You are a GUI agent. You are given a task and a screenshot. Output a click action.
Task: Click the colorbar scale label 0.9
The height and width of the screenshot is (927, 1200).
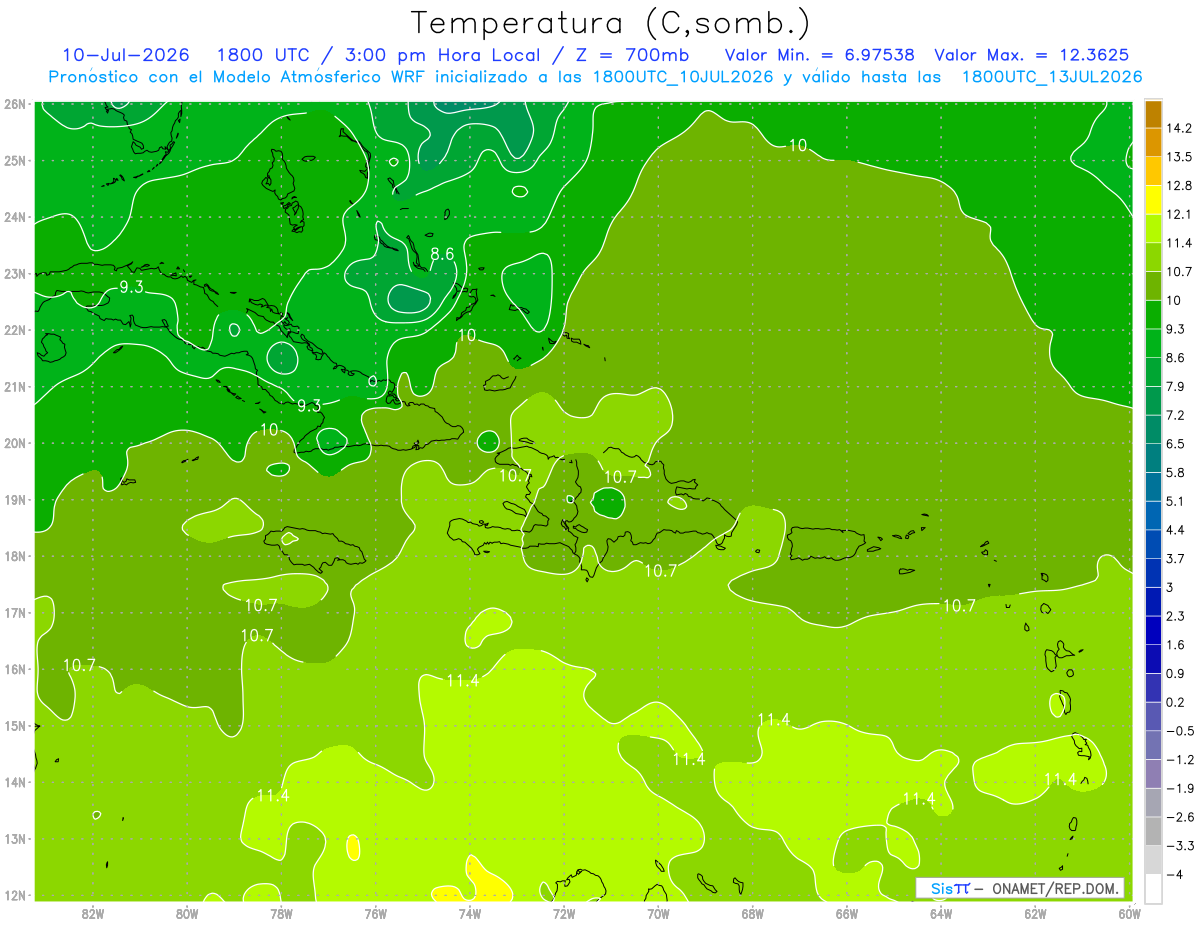pyautogui.click(x=1178, y=673)
